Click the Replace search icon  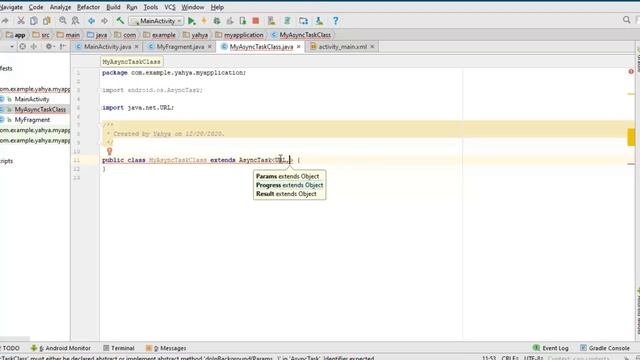(x=76, y=21)
